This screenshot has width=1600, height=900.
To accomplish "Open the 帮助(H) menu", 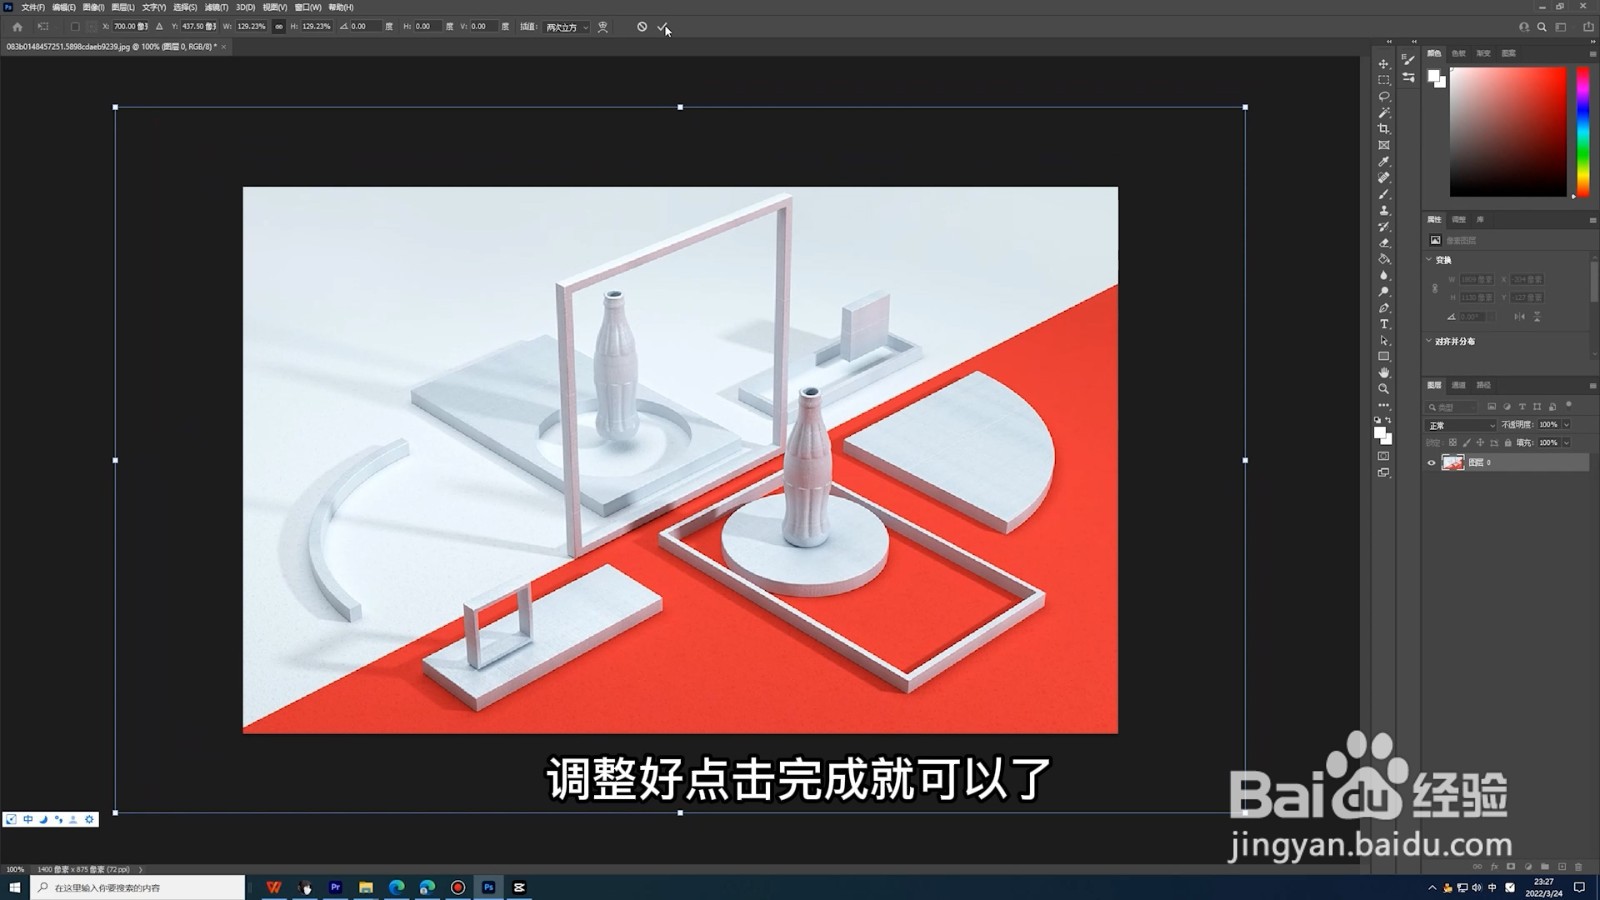I will [341, 7].
